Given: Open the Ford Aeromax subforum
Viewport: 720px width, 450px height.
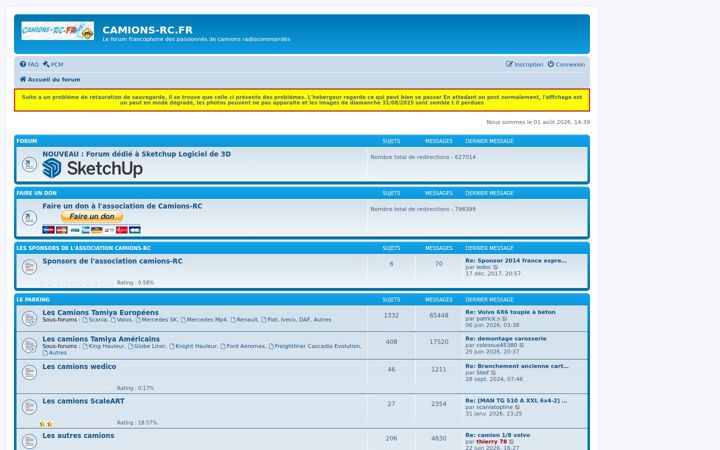Looking at the screenshot, I should pos(243,346).
